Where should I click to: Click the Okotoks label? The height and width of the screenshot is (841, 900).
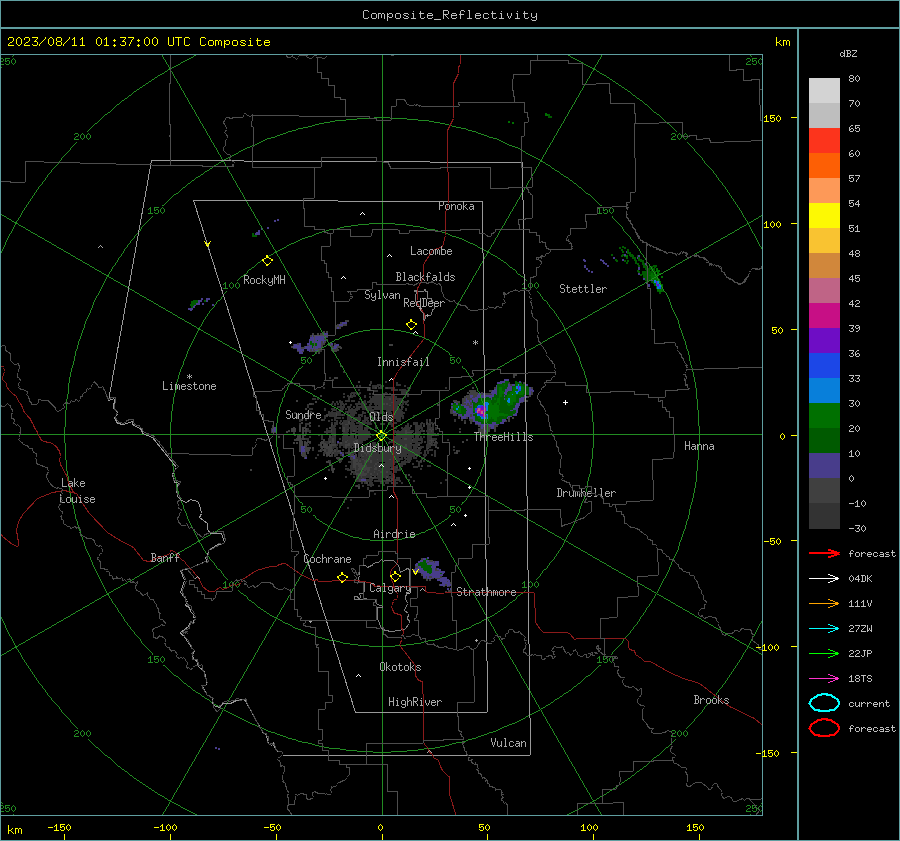coord(400,667)
